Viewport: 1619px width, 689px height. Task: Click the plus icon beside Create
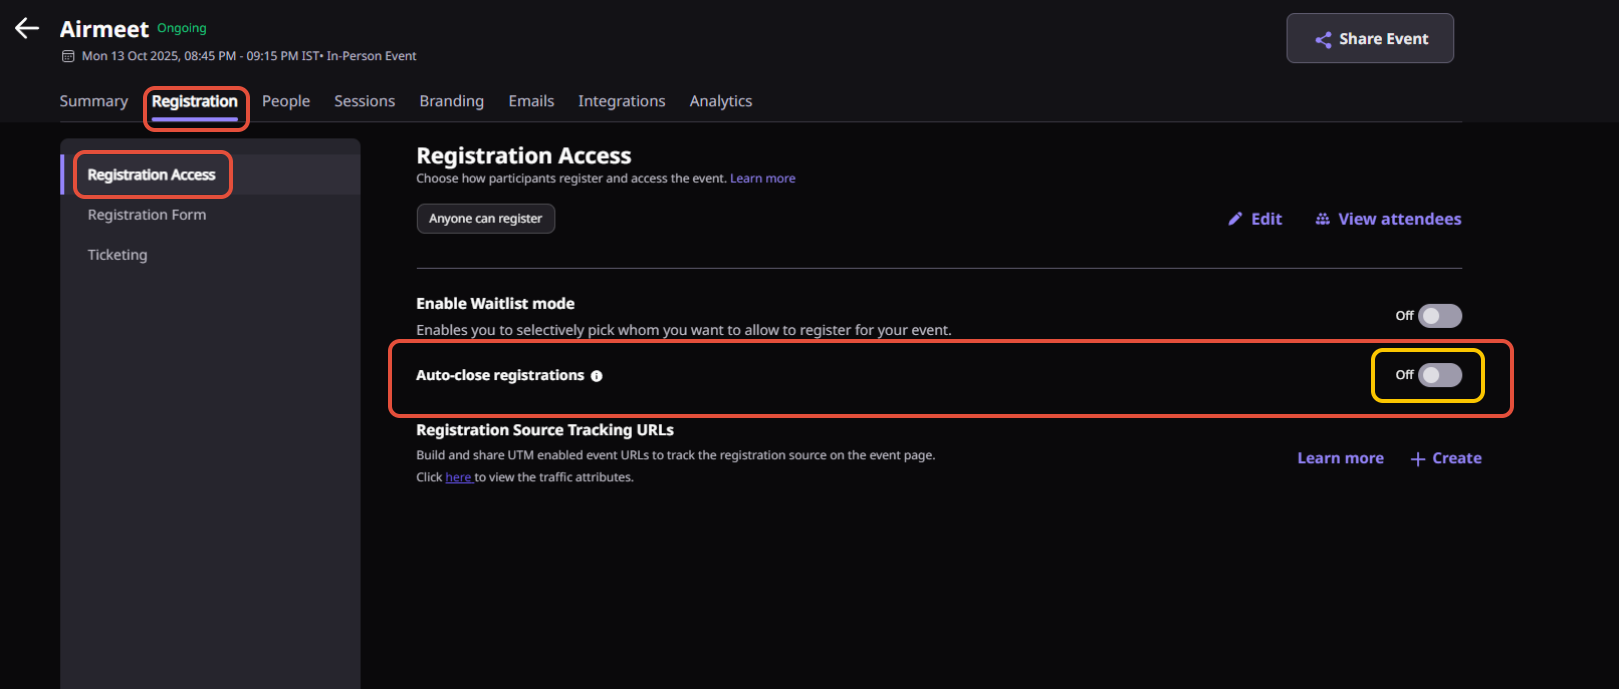(1417, 459)
